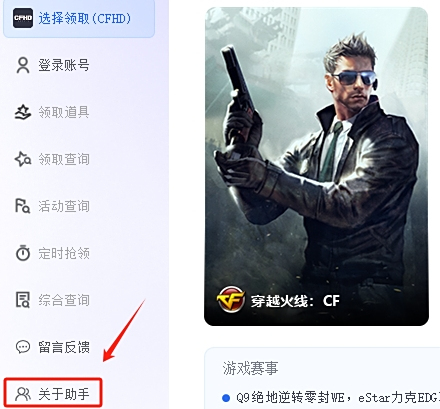
Task: Click the stopwatch icon for 定时抢领
Action: pyautogui.click(x=23, y=253)
